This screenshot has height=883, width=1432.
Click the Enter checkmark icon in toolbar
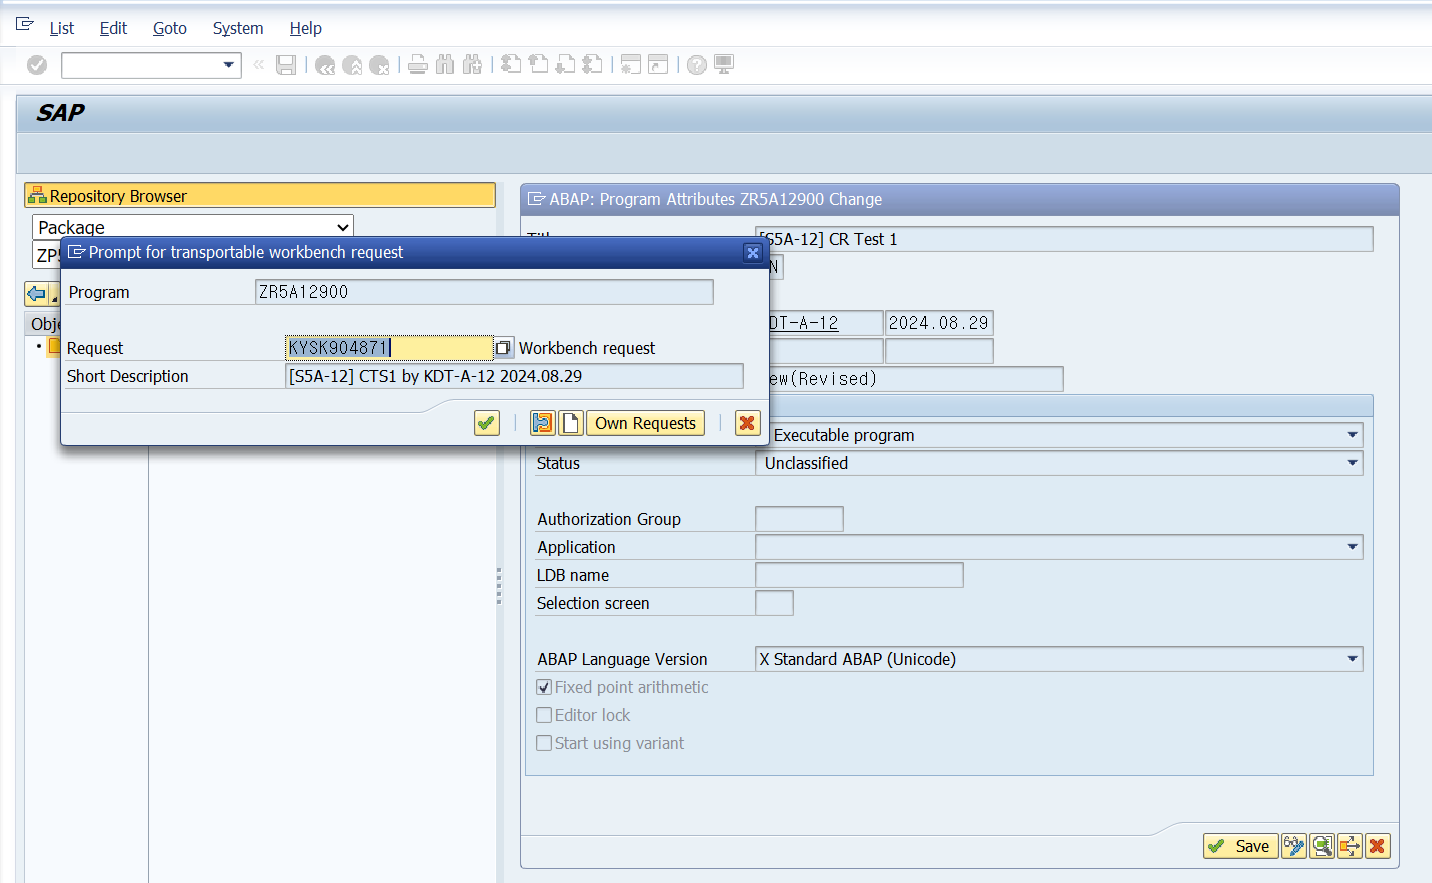click(37, 65)
